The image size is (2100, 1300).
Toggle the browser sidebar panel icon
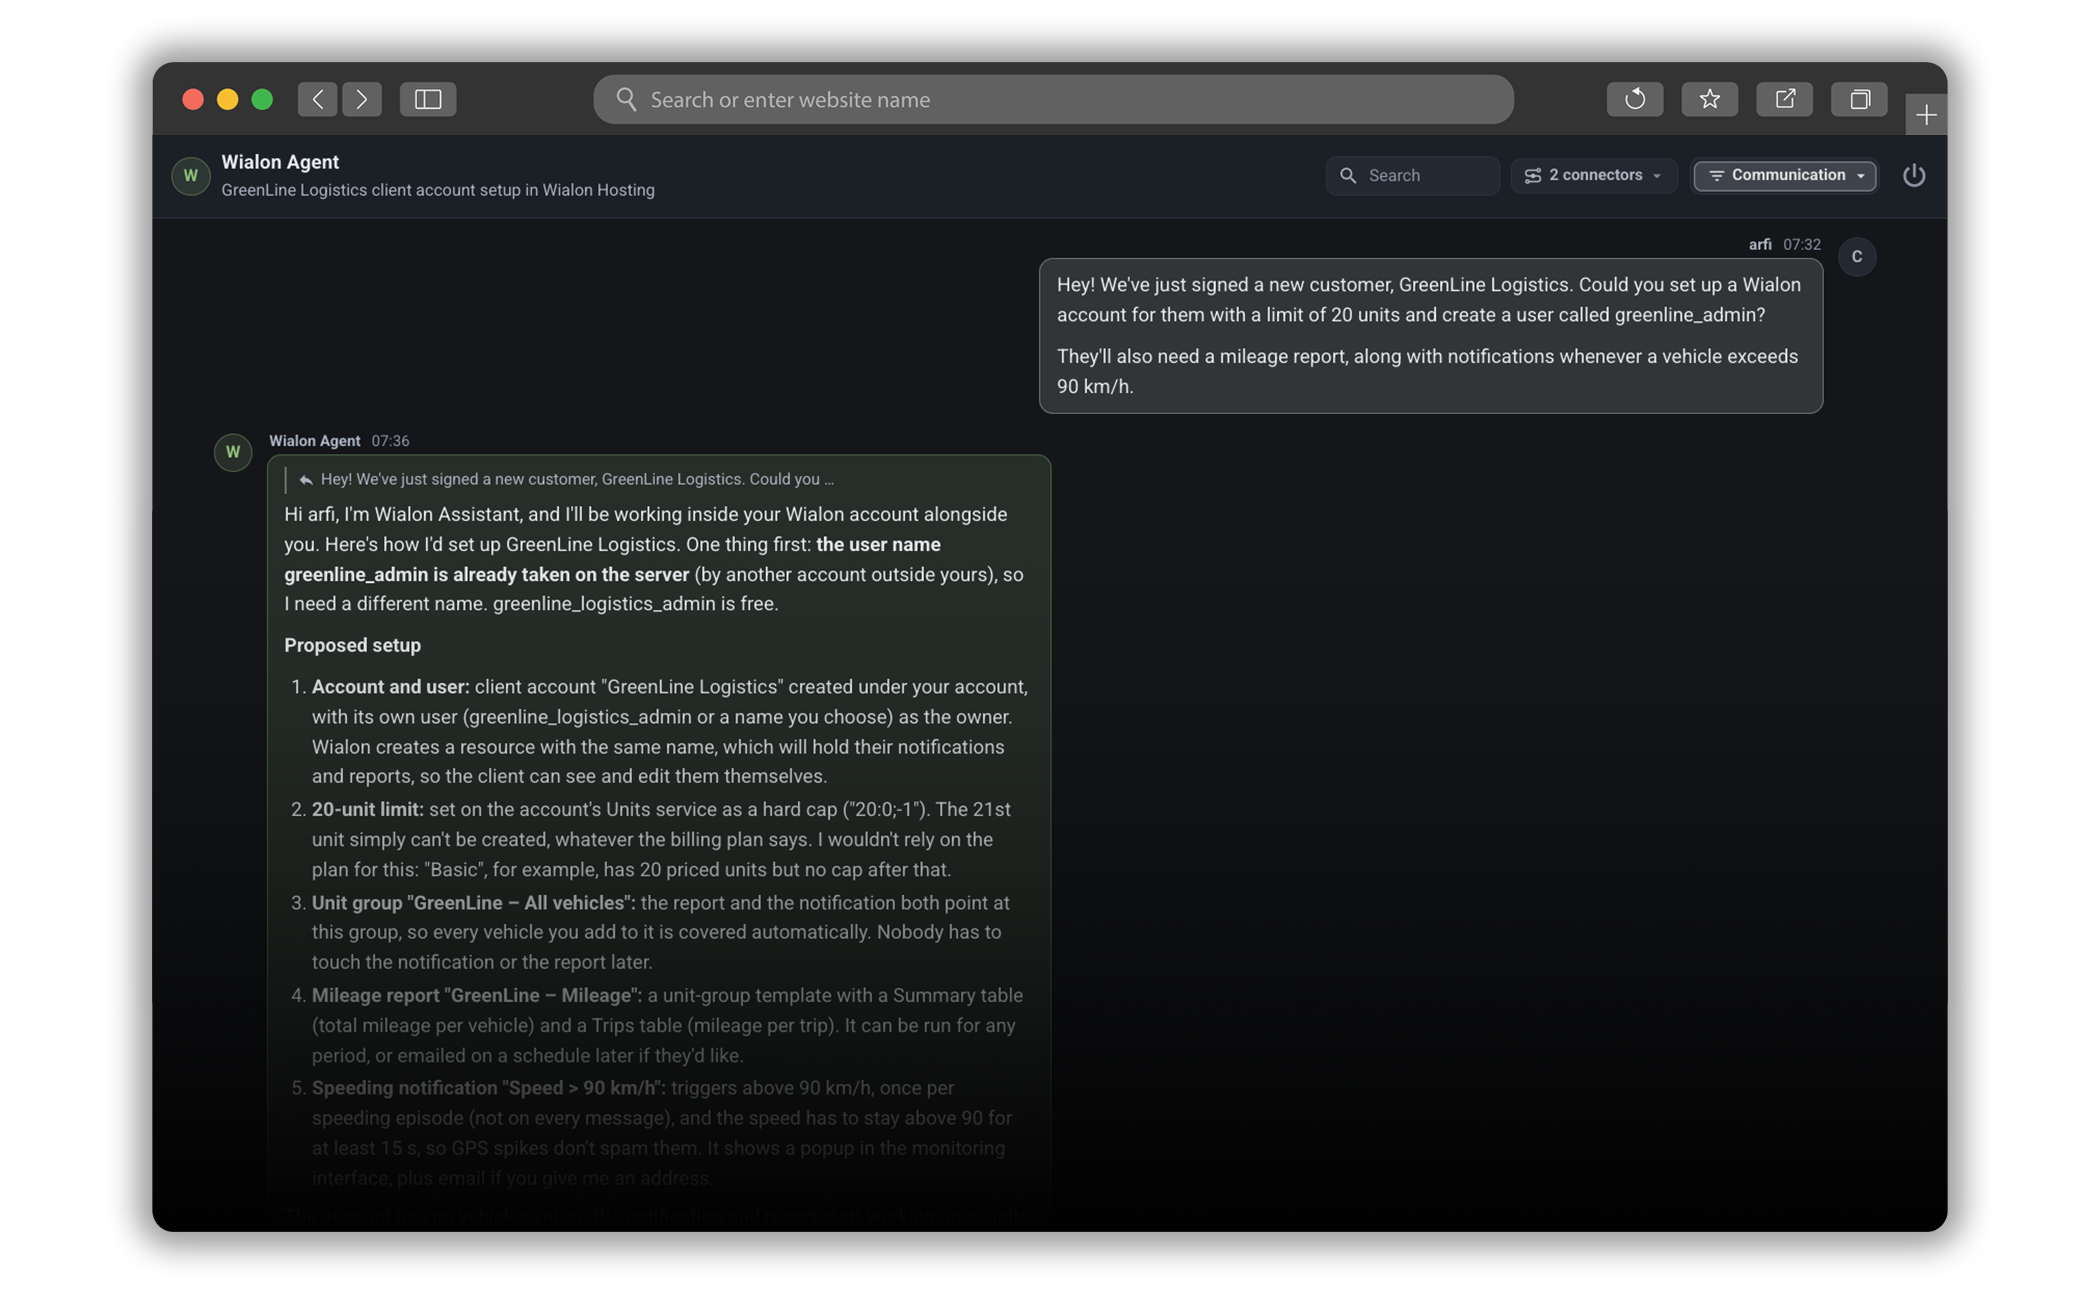click(x=428, y=99)
